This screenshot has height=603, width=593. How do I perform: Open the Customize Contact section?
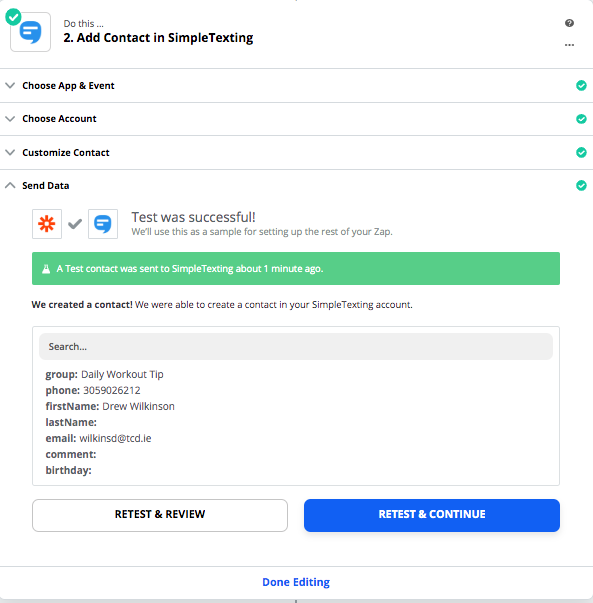point(296,152)
